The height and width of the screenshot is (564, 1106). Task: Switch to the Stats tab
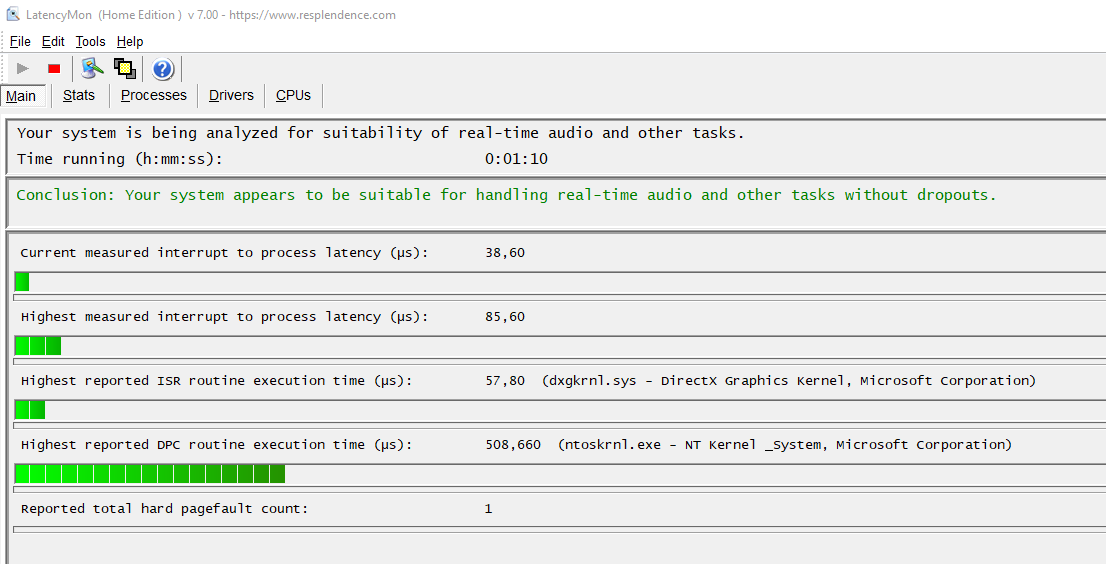click(x=79, y=95)
